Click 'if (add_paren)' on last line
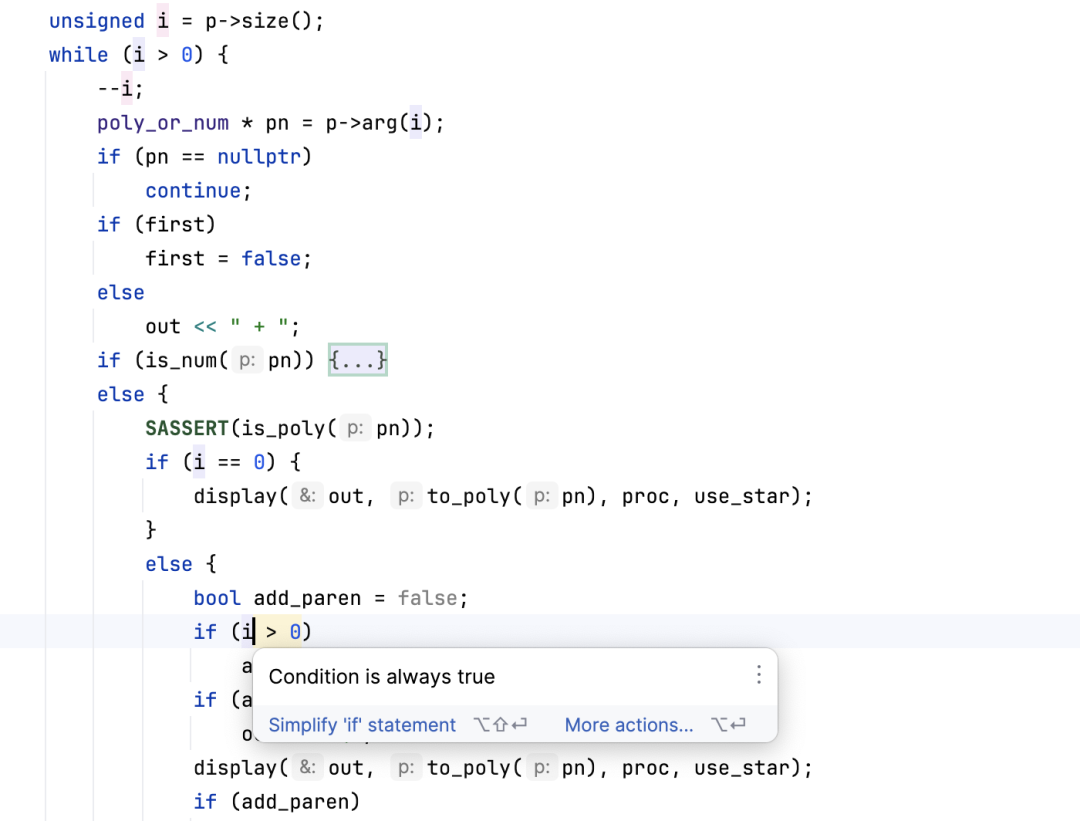Screen dimensions: 1080x821 point(276,802)
